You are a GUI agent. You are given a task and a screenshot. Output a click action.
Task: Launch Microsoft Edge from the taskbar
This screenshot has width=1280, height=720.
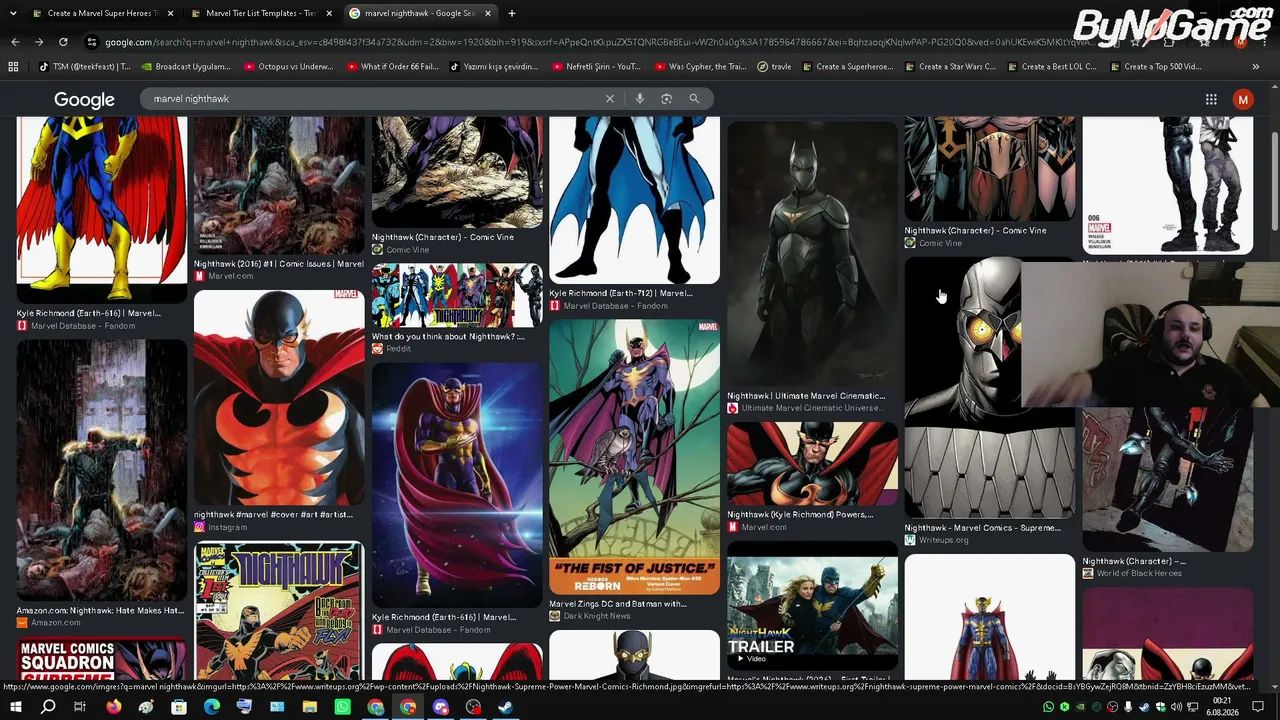pyautogui.click(x=212, y=707)
